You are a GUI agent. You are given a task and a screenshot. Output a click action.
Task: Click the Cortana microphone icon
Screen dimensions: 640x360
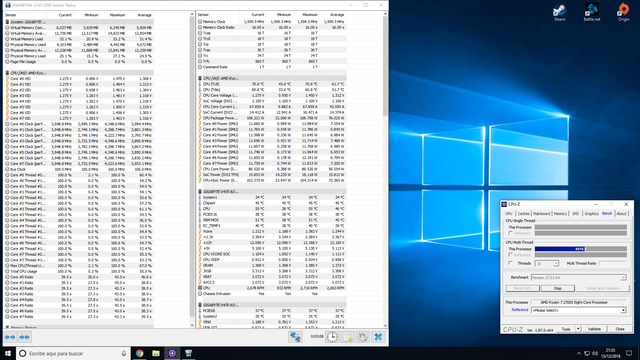coord(124,353)
